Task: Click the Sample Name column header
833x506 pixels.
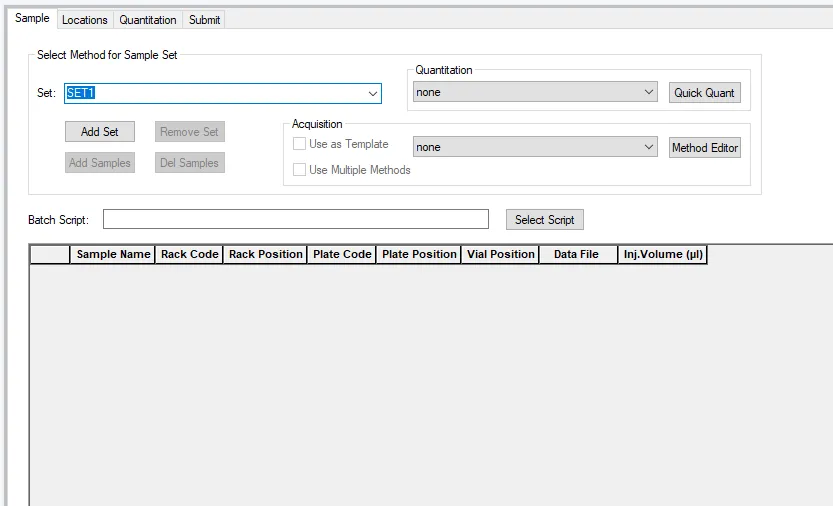Action: click(x=113, y=255)
